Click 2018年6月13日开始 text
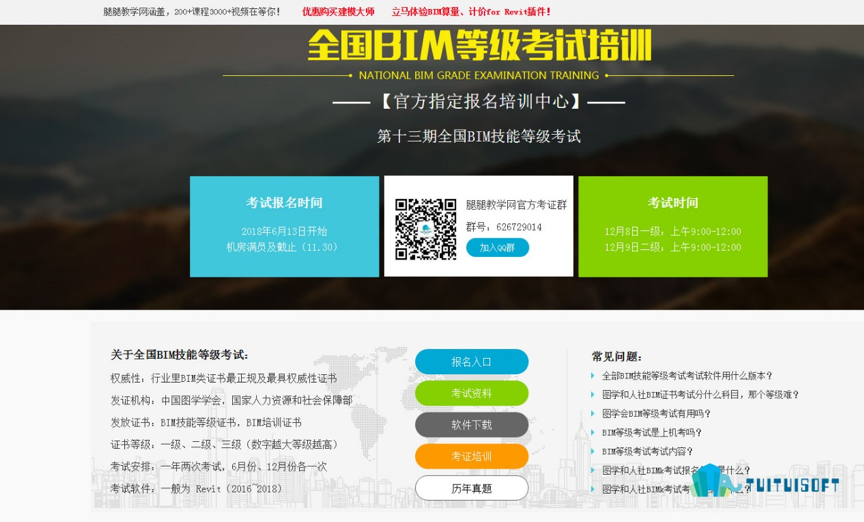The width and height of the screenshot is (864, 522). point(284,232)
